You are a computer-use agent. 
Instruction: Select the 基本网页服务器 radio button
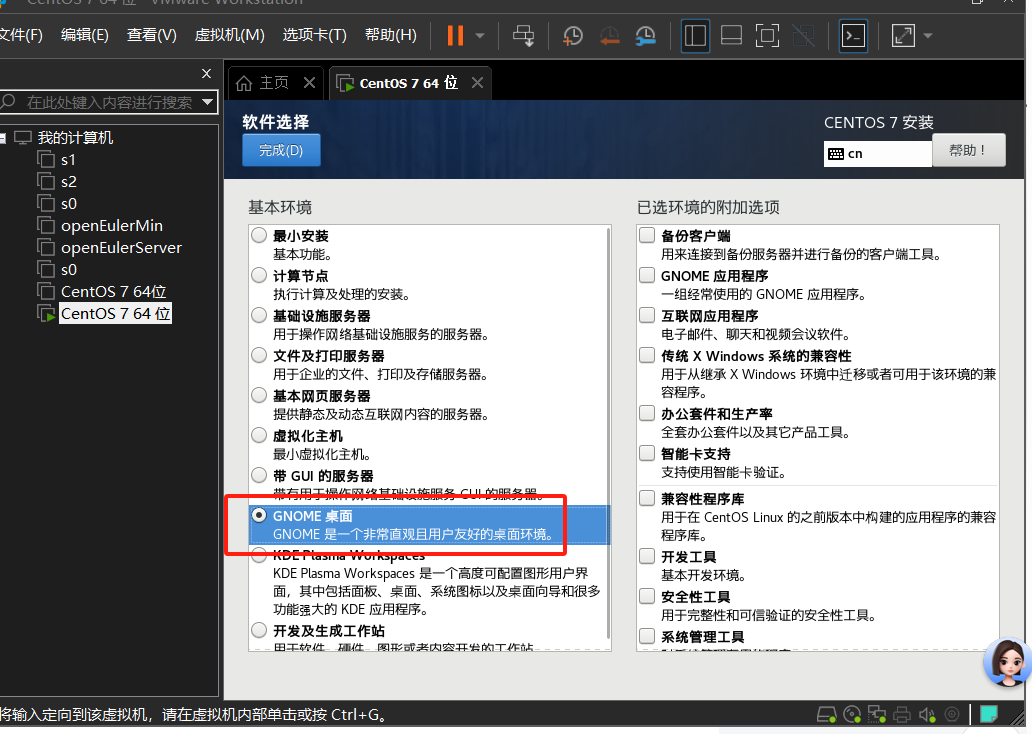[259, 396]
